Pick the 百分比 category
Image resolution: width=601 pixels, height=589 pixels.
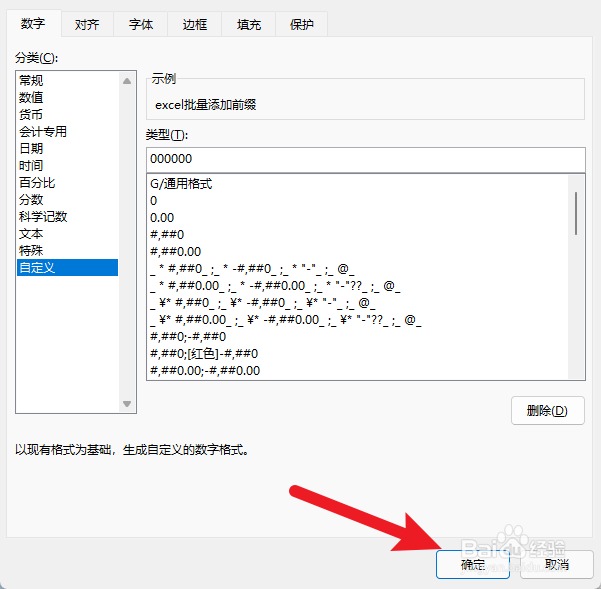[x=67, y=182]
